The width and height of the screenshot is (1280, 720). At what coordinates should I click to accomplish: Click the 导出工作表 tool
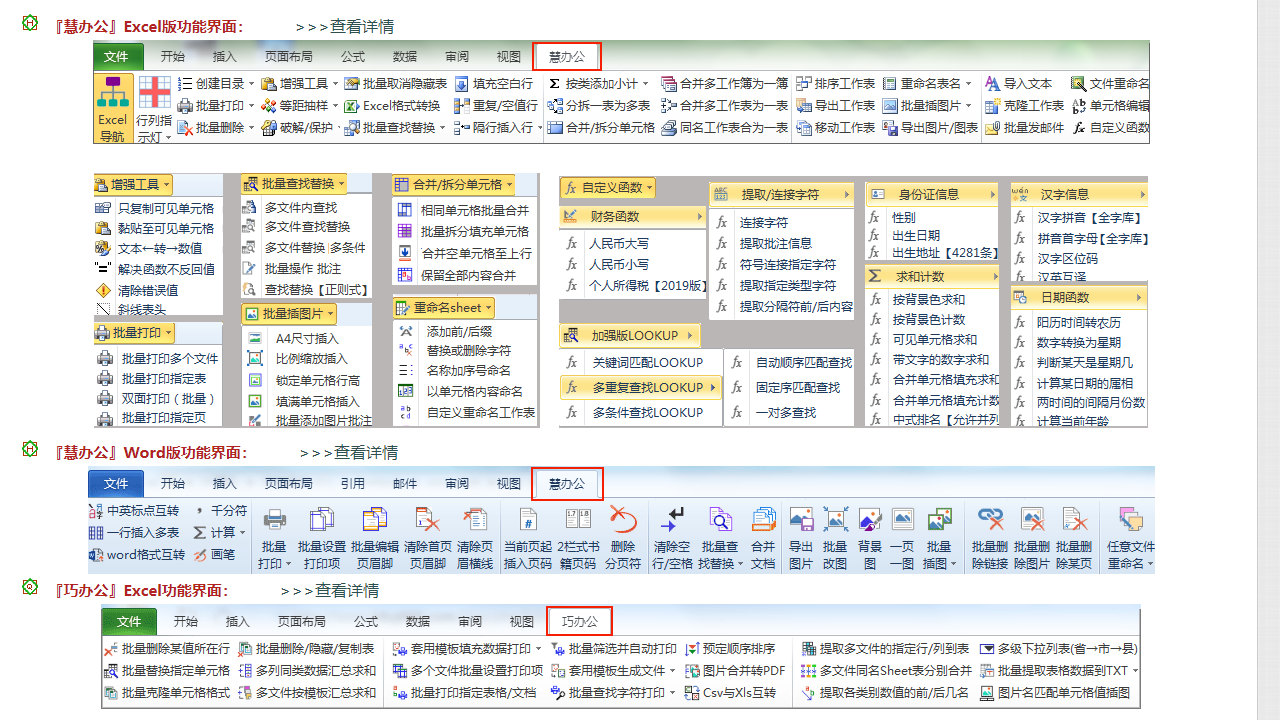tap(836, 106)
